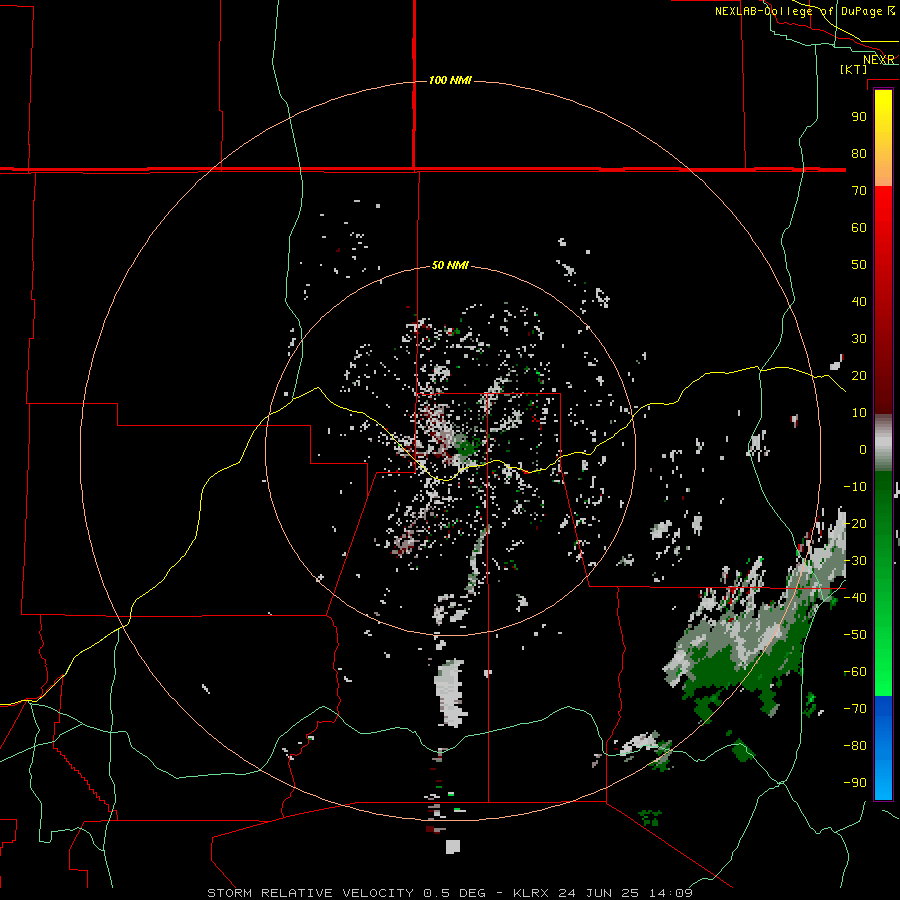Click the 0 value on the velocity scale

click(863, 449)
